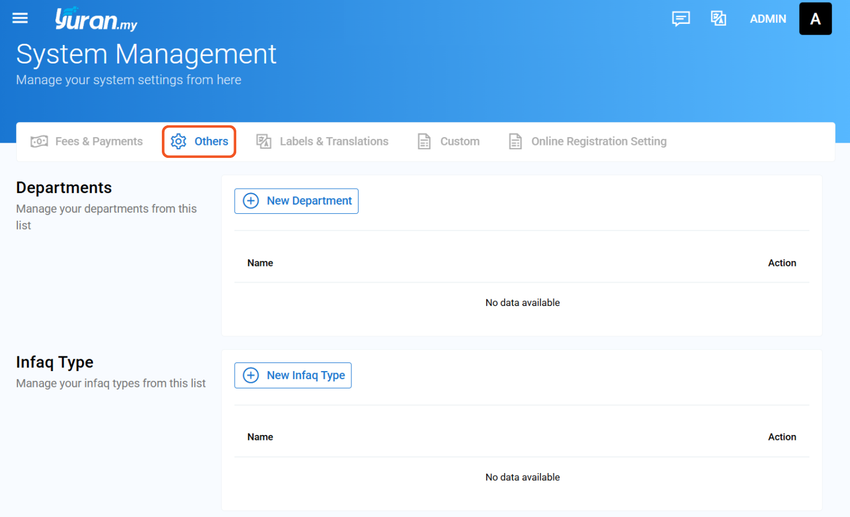Click the Yuran.my logo
Screen dimensions: 850x517
click(96, 20)
